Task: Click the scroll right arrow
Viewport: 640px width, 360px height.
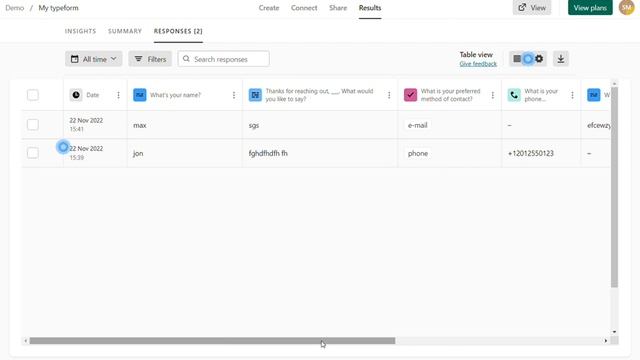Action: pos(606,340)
